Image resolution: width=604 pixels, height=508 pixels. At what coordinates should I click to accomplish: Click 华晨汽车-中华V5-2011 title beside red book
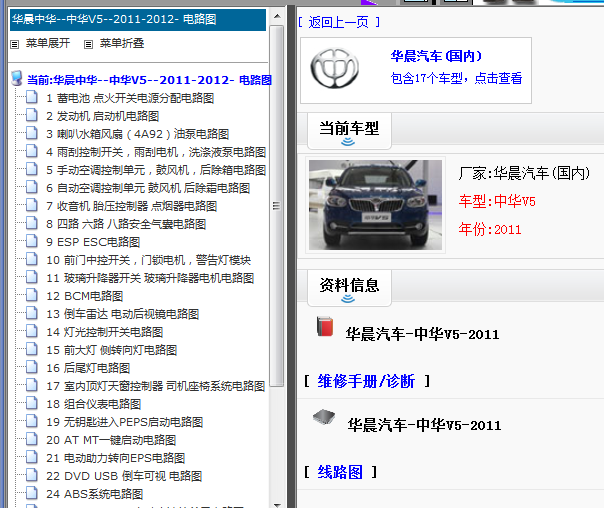[x=422, y=334]
